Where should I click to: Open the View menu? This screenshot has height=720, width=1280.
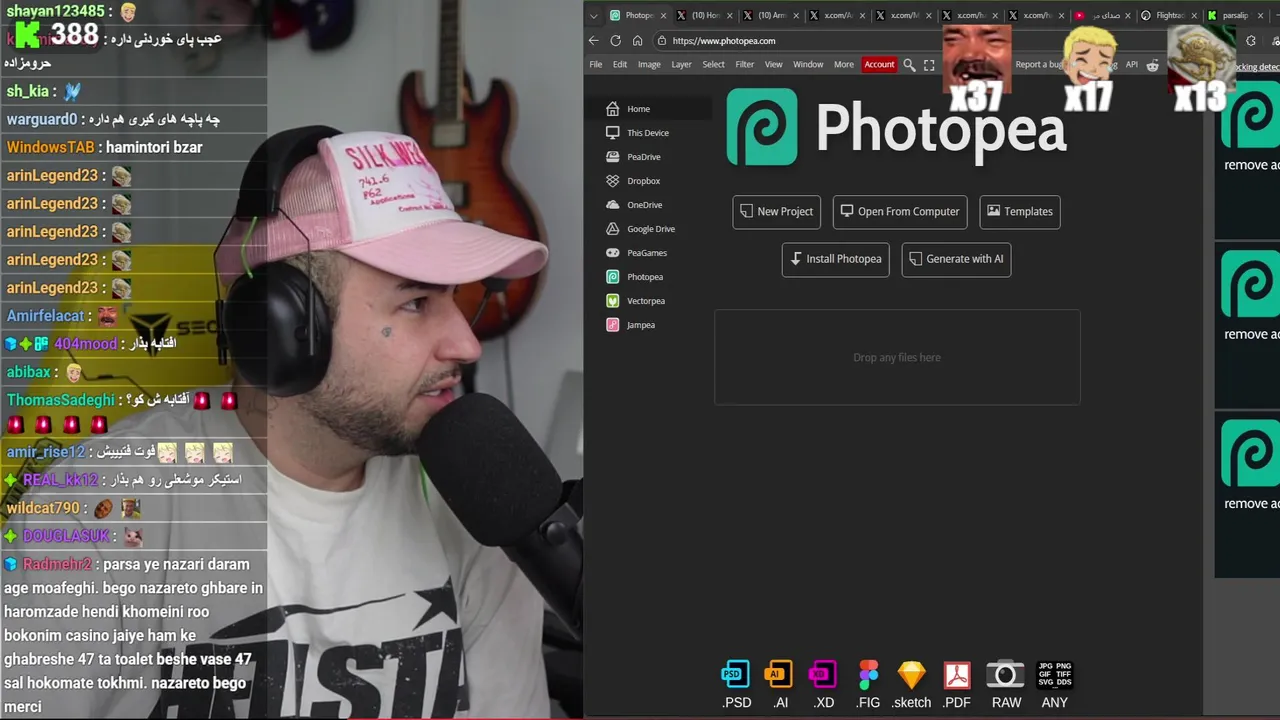coord(774,65)
